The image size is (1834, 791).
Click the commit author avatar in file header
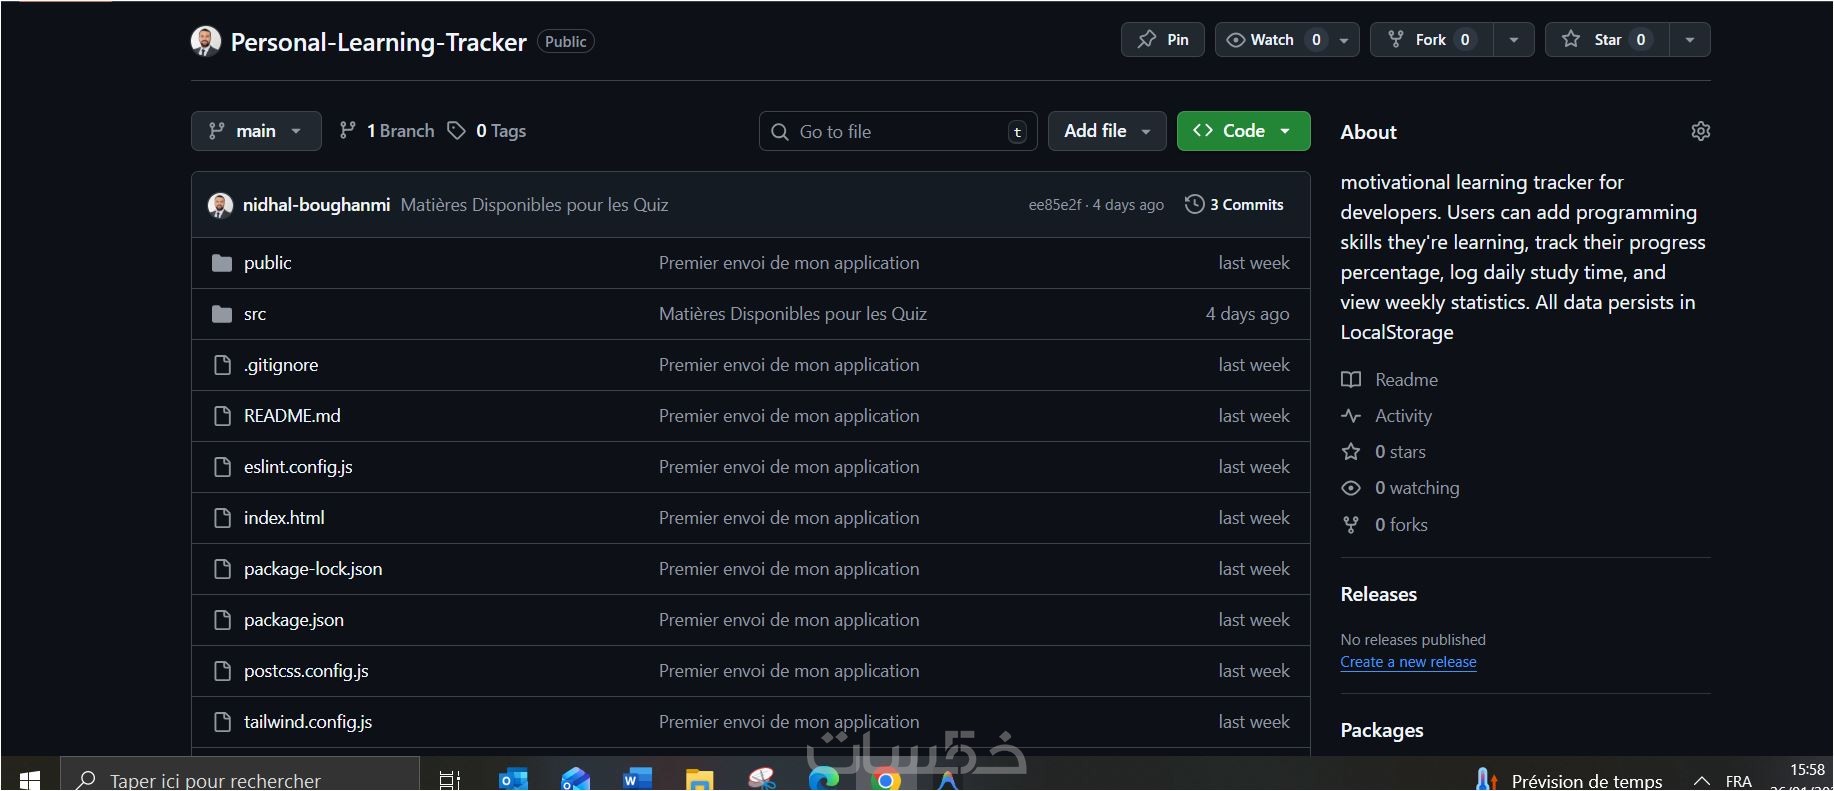coord(220,205)
